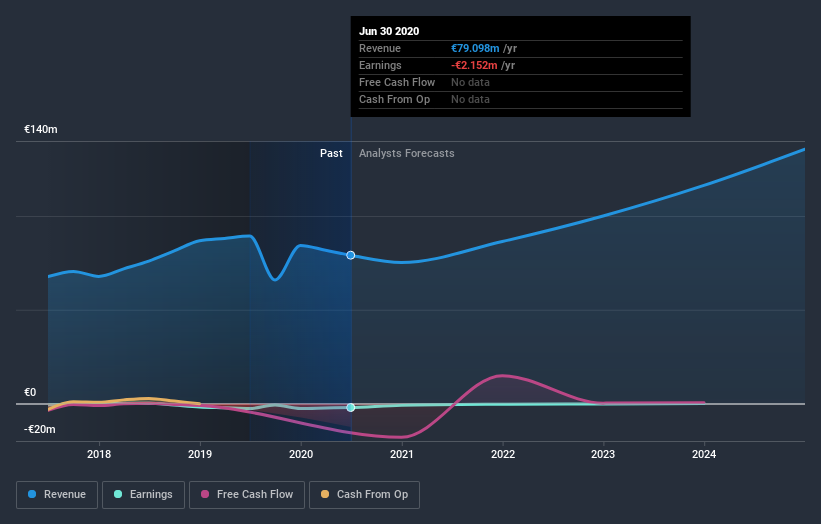Viewport: 821px width, 524px height.
Task: Click the 2018 x-axis label
Action: (x=99, y=454)
